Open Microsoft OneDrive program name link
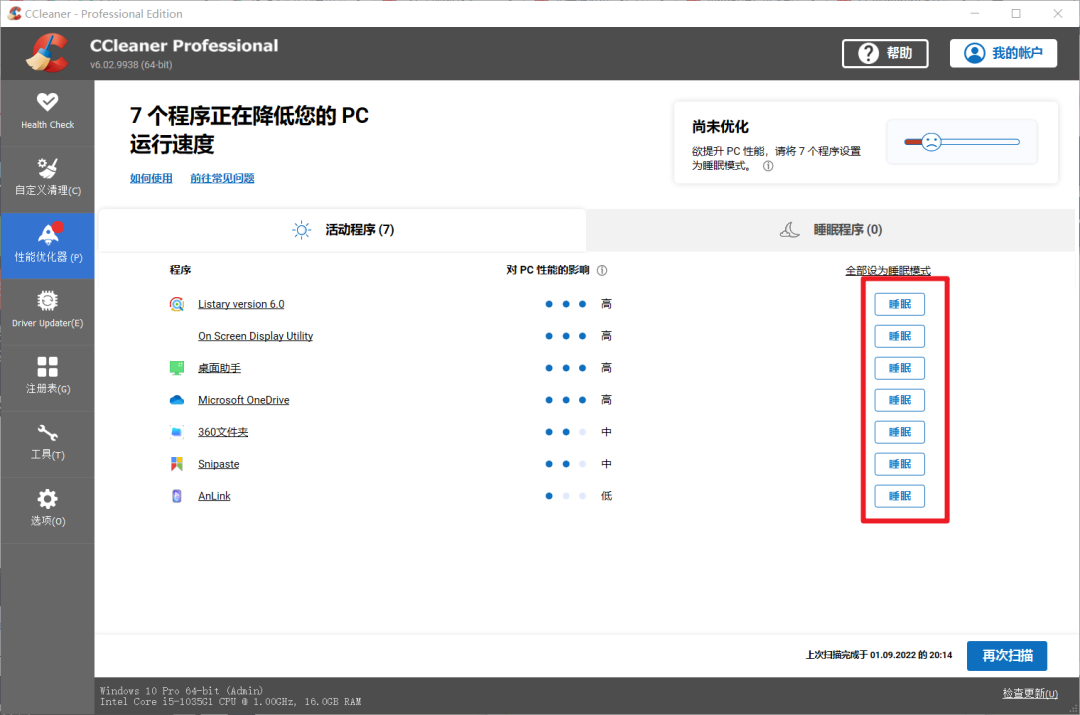Image resolution: width=1080 pixels, height=715 pixels. tap(244, 400)
